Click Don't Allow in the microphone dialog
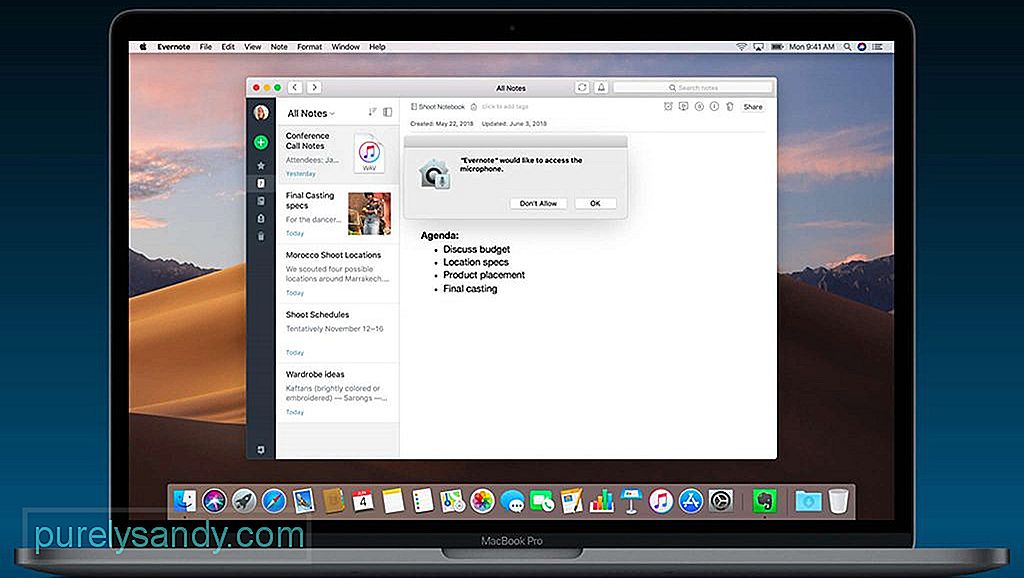Screen dimensions: 1024x578 [538, 203]
